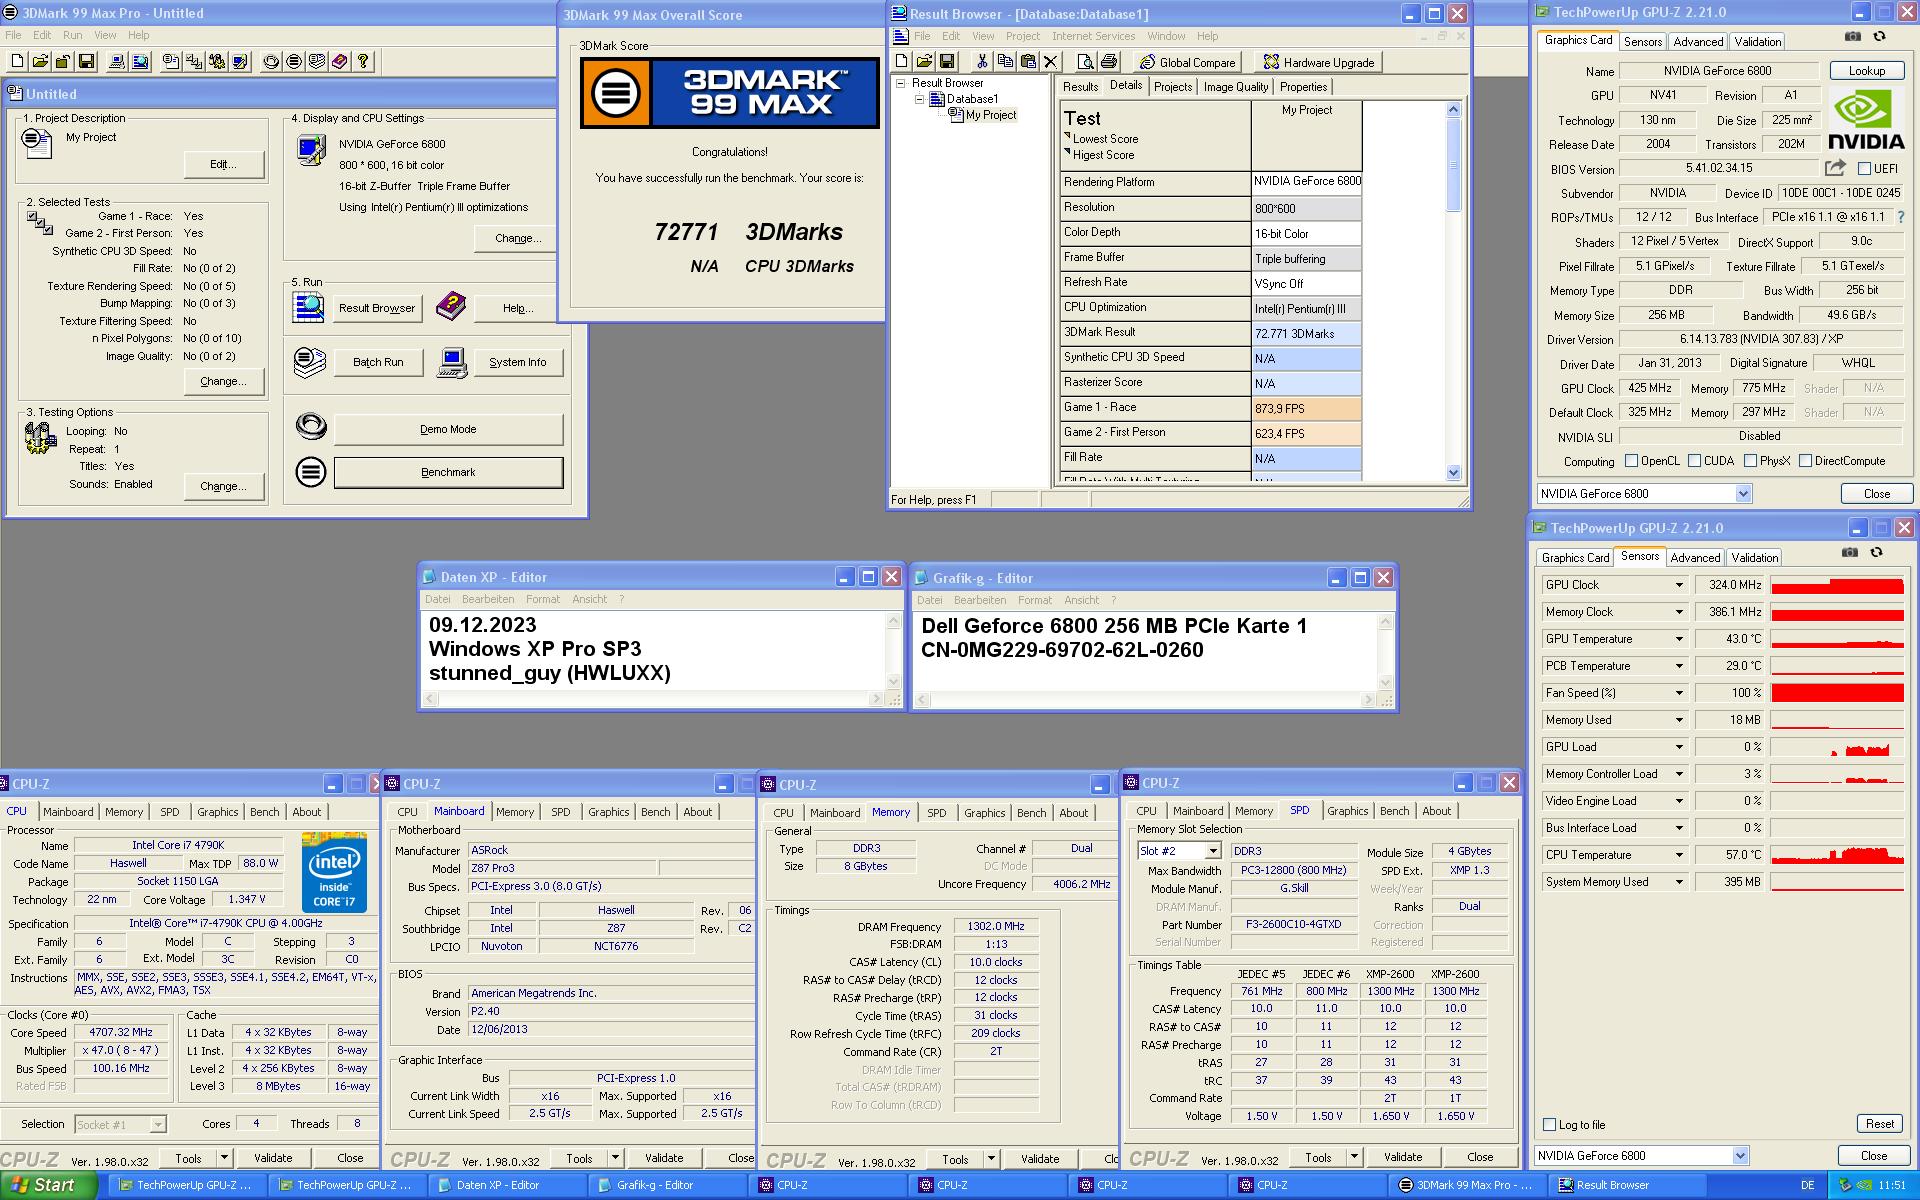Click the Result Browser details scrollbar down arrow
Viewport: 1920px width, 1200px height.
click(x=1453, y=473)
